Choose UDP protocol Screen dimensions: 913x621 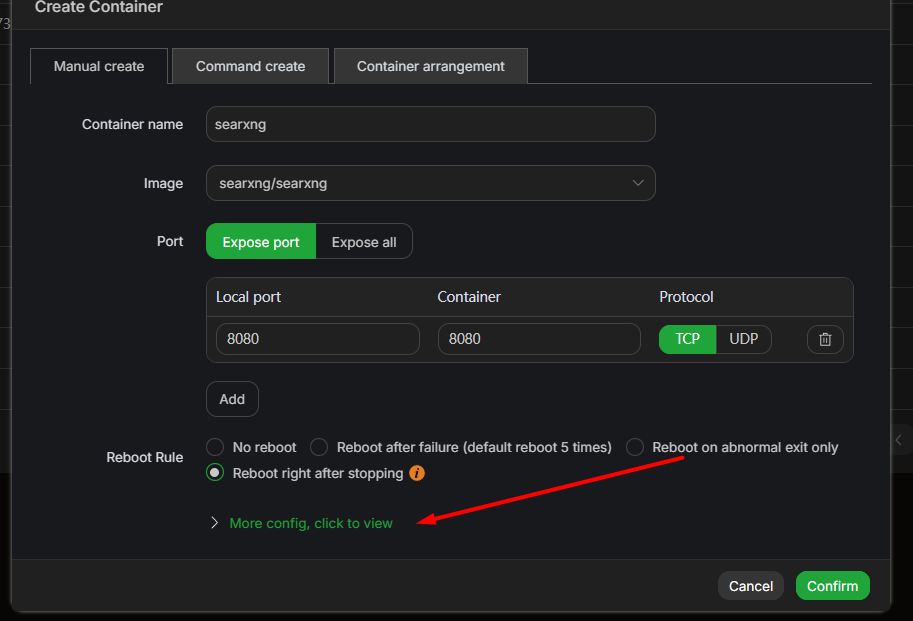[744, 339]
